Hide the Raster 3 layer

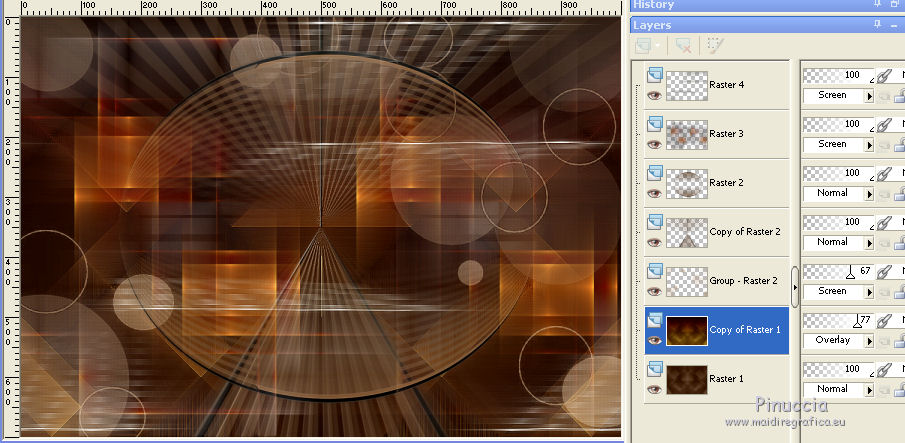coord(655,145)
